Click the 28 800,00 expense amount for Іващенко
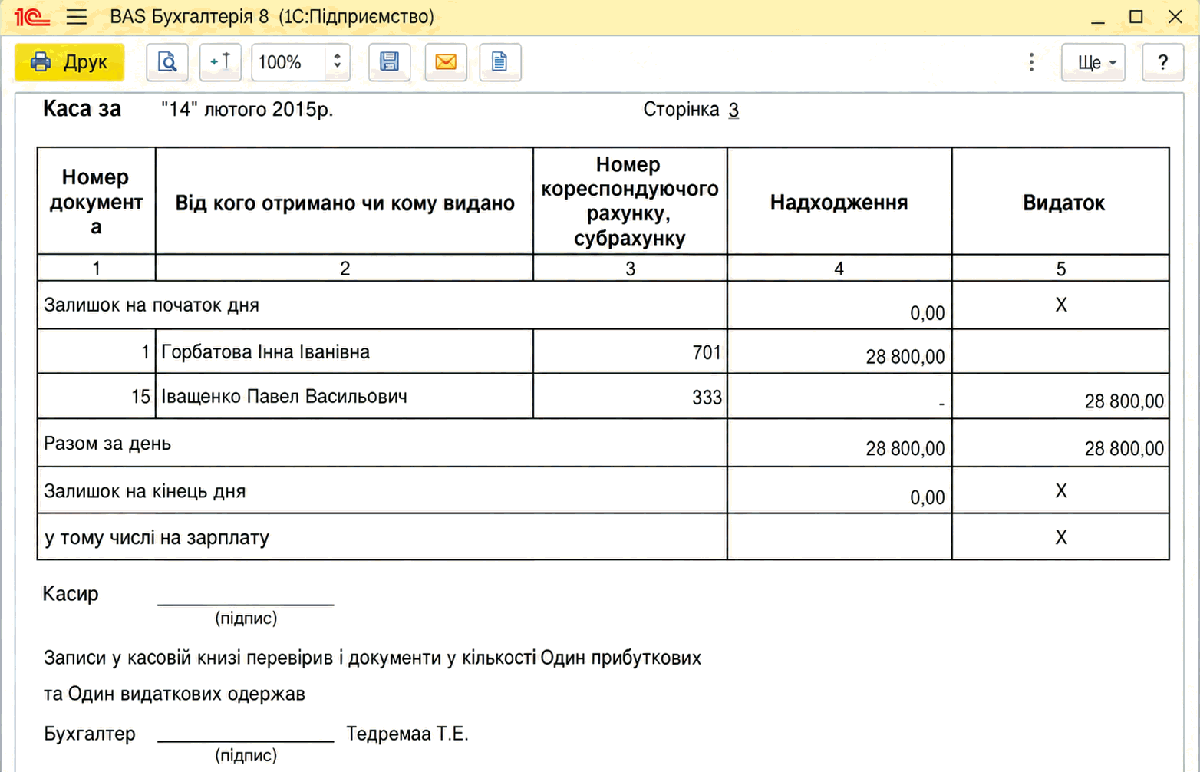 1124,401
